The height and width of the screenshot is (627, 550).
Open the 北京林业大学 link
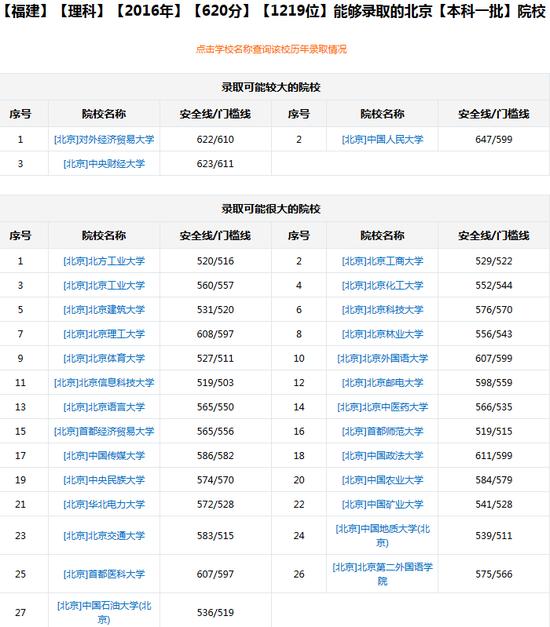click(382, 334)
